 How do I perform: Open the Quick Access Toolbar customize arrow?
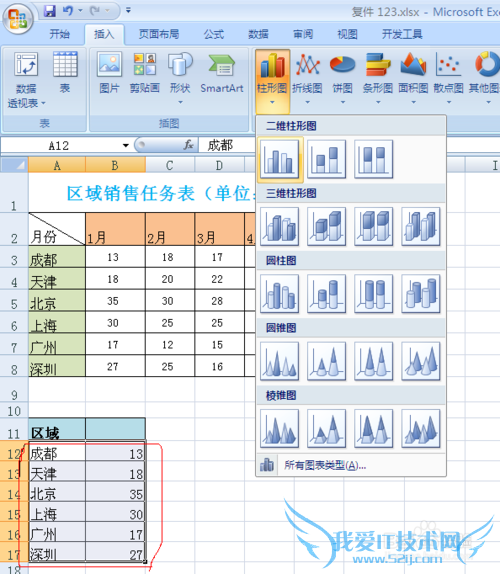coord(128,11)
